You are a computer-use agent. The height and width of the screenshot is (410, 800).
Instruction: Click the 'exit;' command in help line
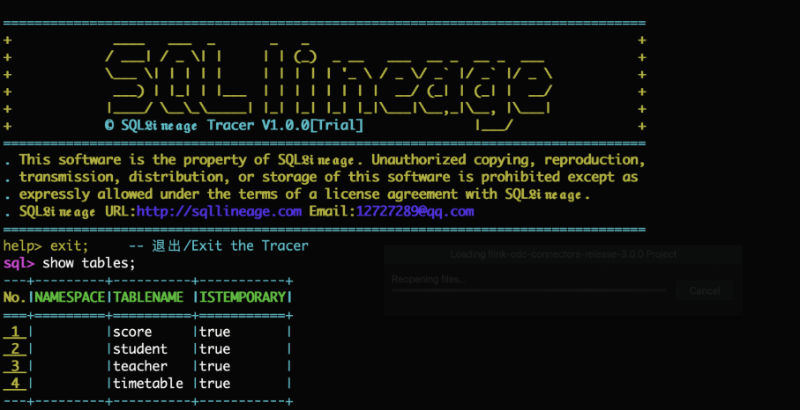pos(69,246)
